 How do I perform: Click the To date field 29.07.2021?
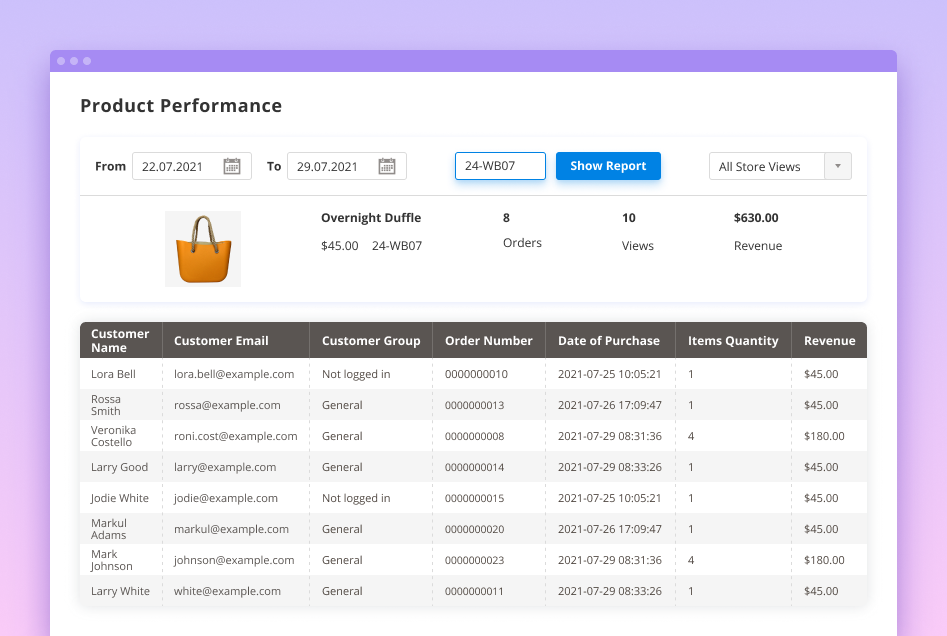pos(335,166)
